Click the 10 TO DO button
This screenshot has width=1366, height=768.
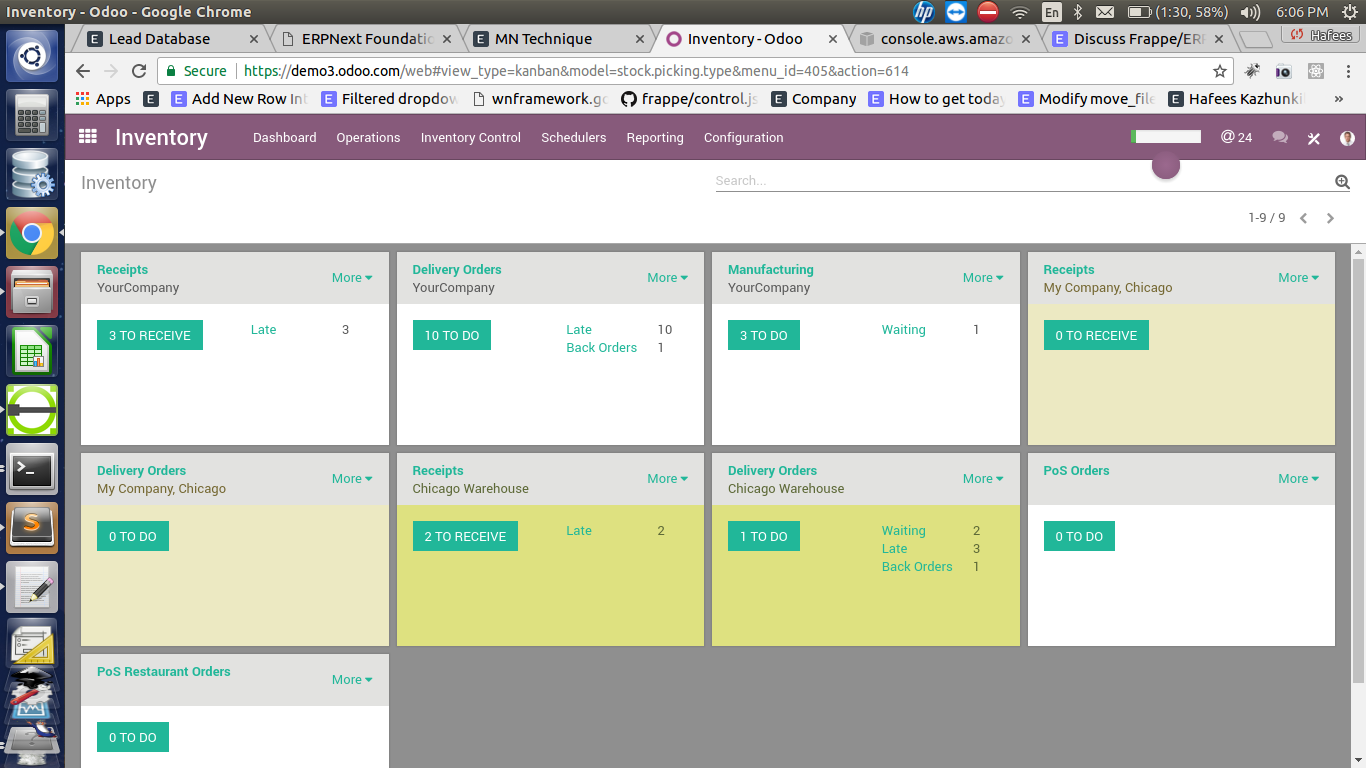(452, 335)
